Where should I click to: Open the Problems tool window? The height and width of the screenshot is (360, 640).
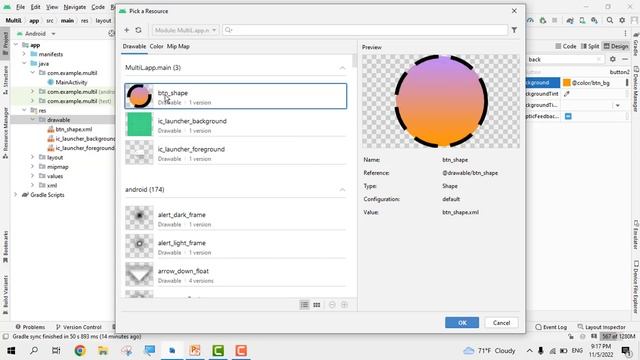click(30, 327)
